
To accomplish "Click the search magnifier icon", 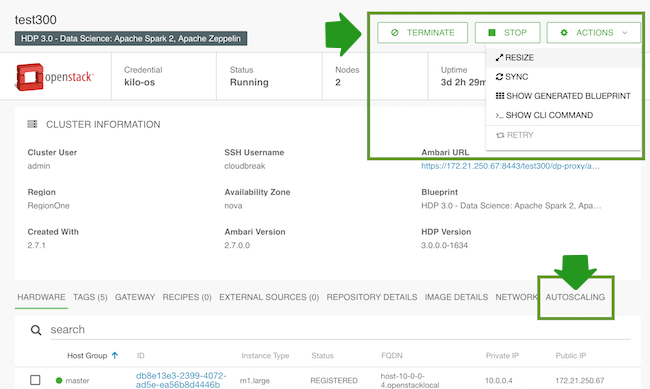I will tap(36, 330).
